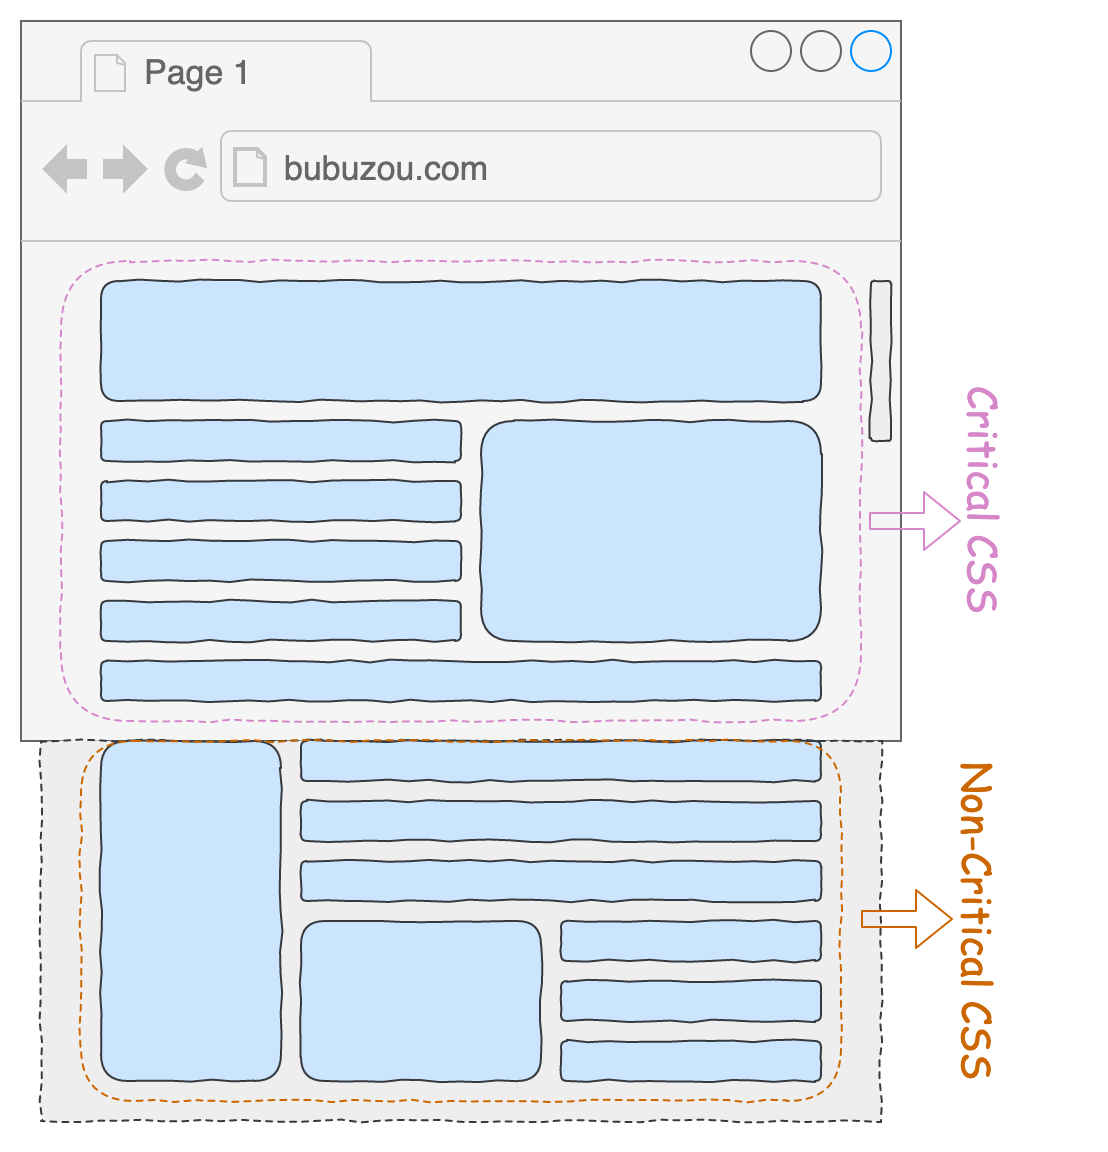Click the large square block right of the four rows
This screenshot has height=1152, width=1108.
pos(651,531)
